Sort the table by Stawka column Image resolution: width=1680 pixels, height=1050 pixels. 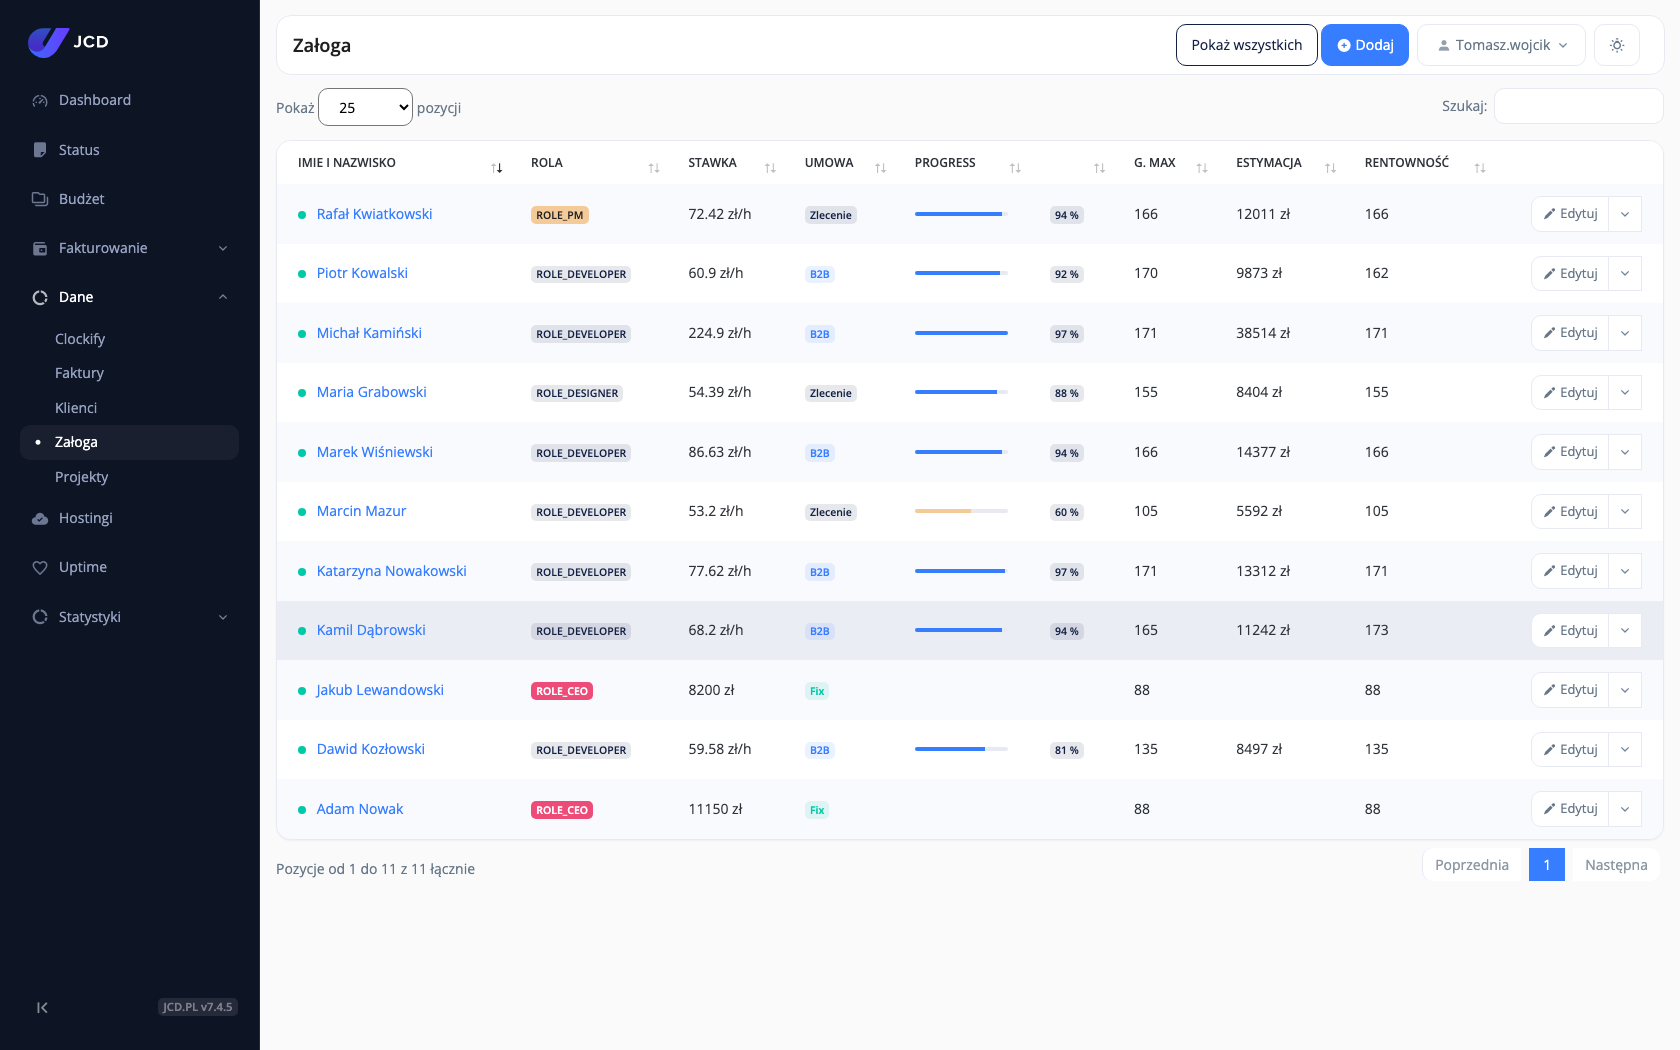pos(770,168)
